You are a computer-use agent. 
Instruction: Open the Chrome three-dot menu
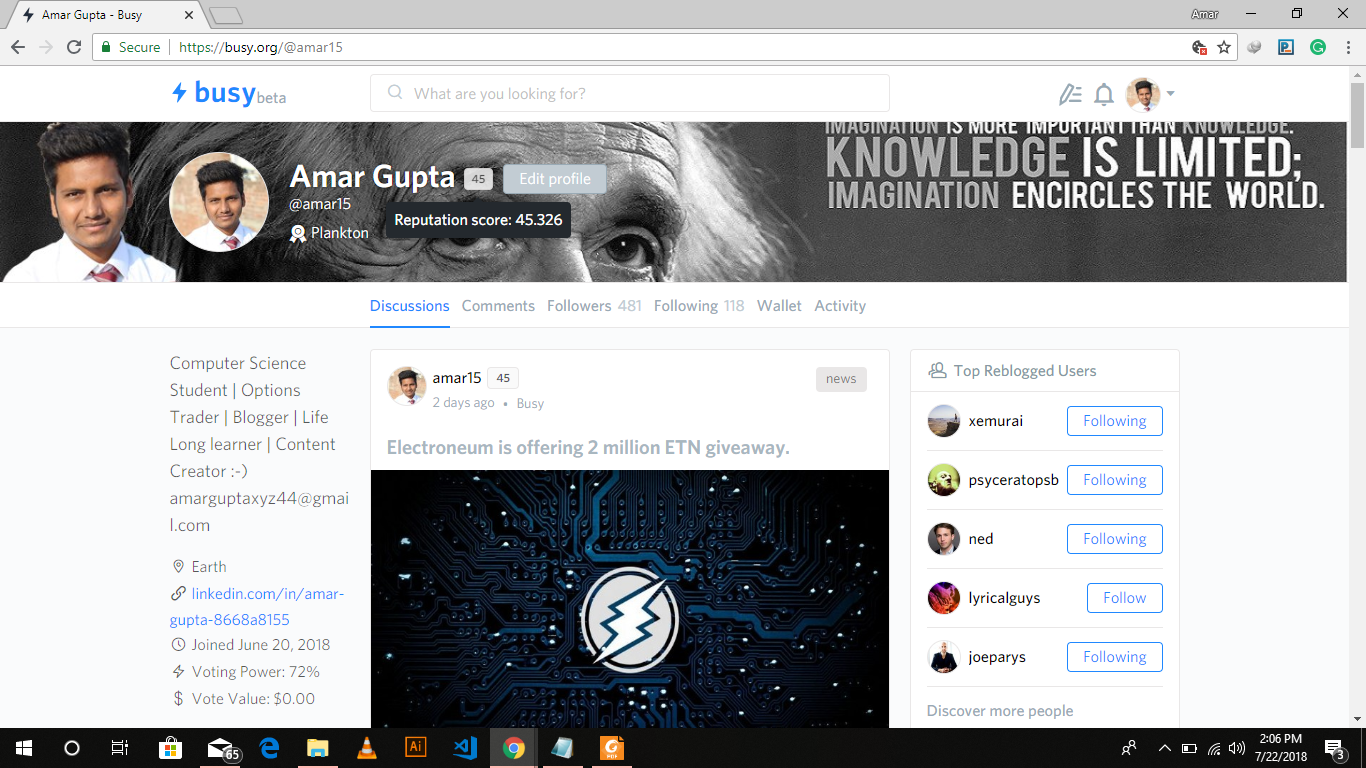point(1347,47)
